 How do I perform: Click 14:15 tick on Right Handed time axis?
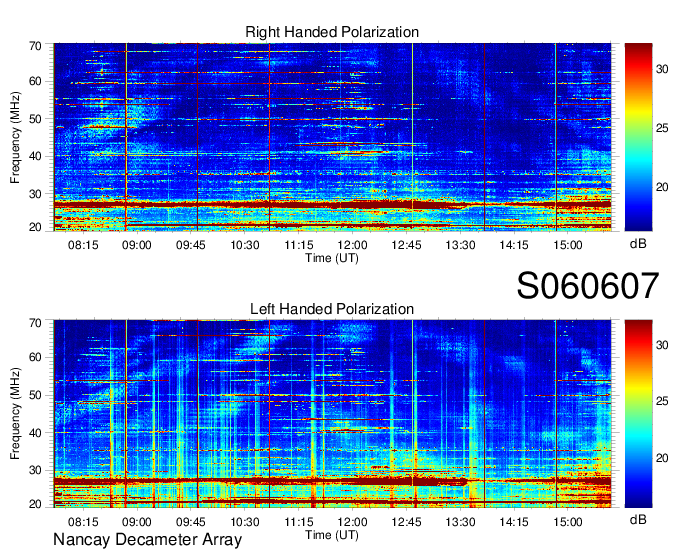[514, 245]
